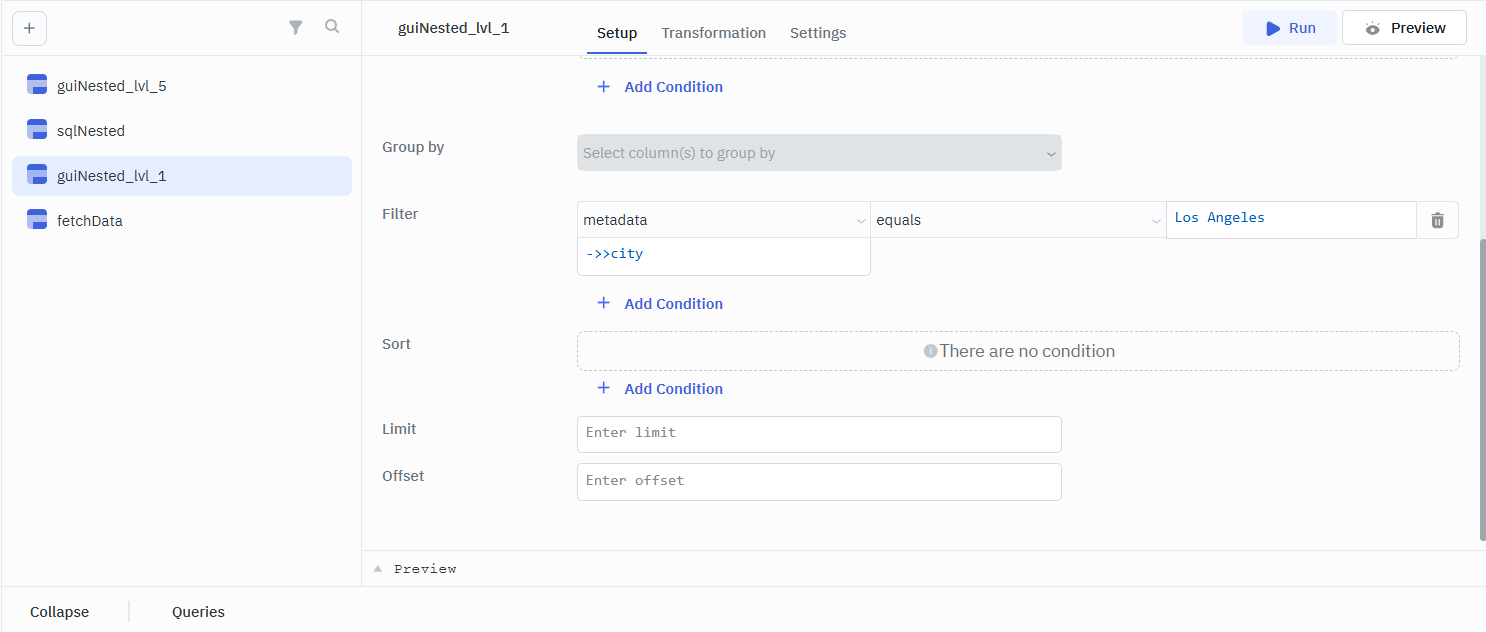Image resolution: width=1486 pixels, height=632 pixels.
Task: Click the fetchData datasource icon
Action: tap(38, 221)
